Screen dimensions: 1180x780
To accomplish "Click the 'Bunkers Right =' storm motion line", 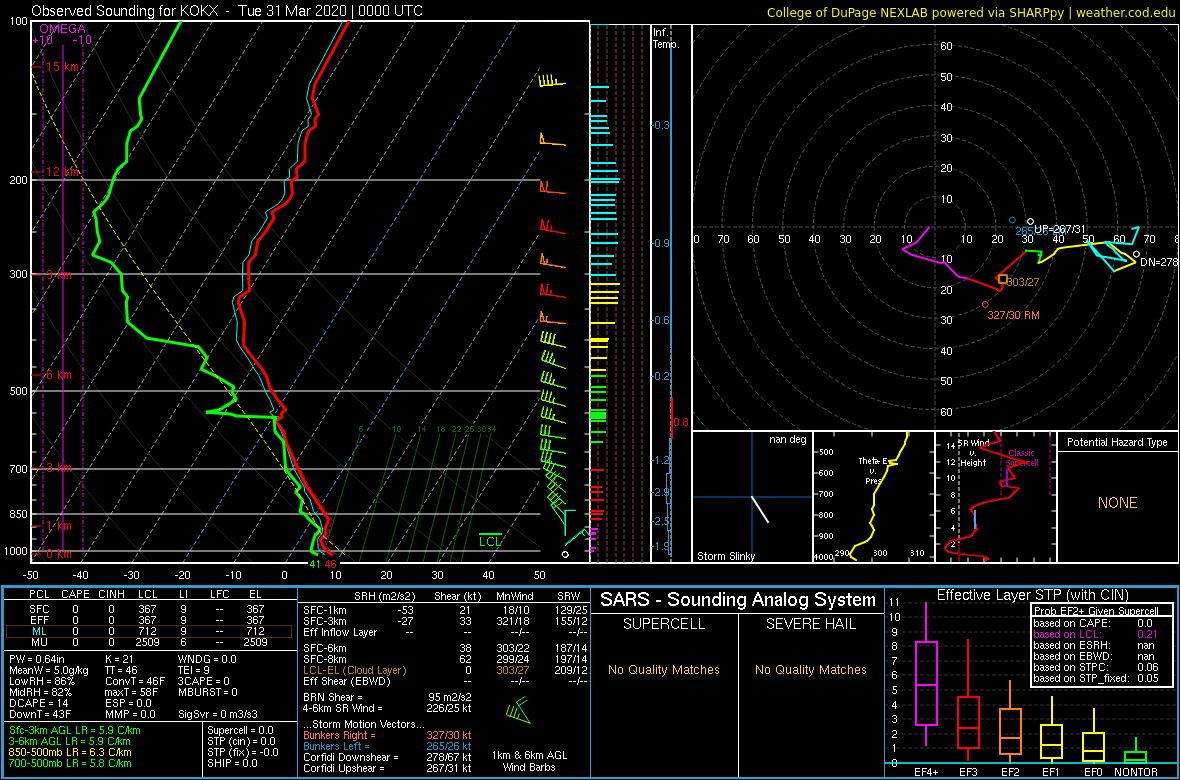I will [388, 736].
